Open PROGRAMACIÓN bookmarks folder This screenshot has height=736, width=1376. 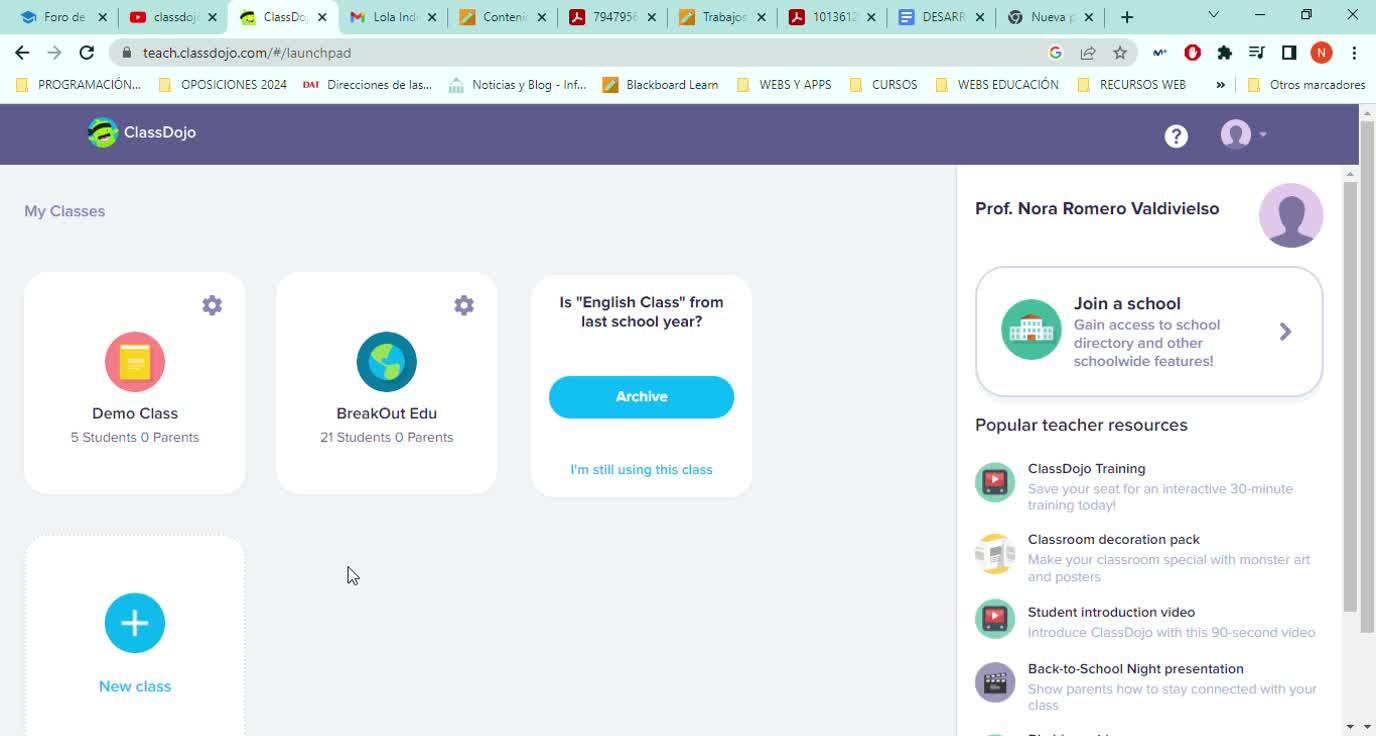(79, 85)
